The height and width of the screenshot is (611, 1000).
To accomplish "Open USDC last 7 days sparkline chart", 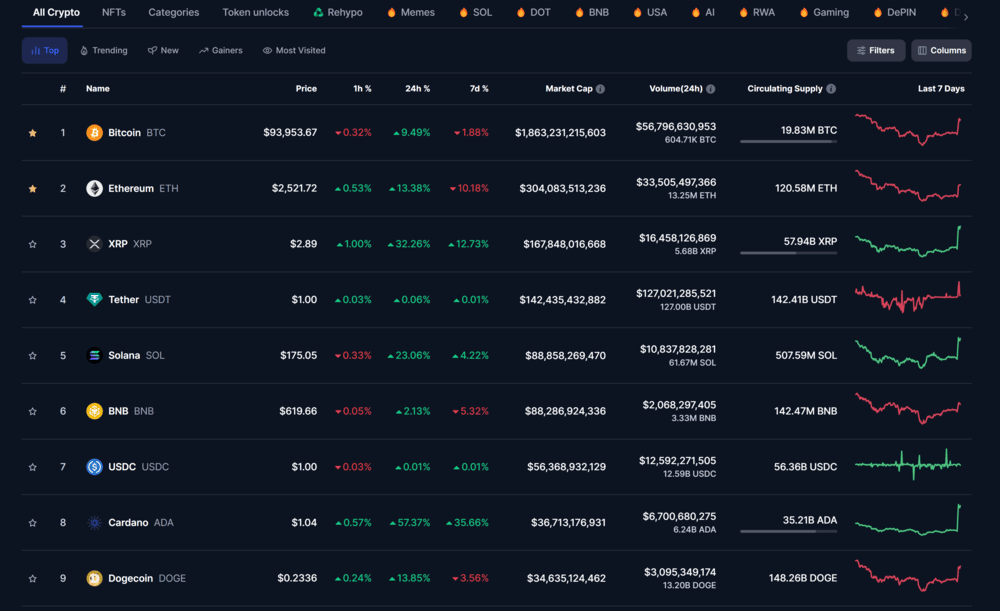I will 908,465.
